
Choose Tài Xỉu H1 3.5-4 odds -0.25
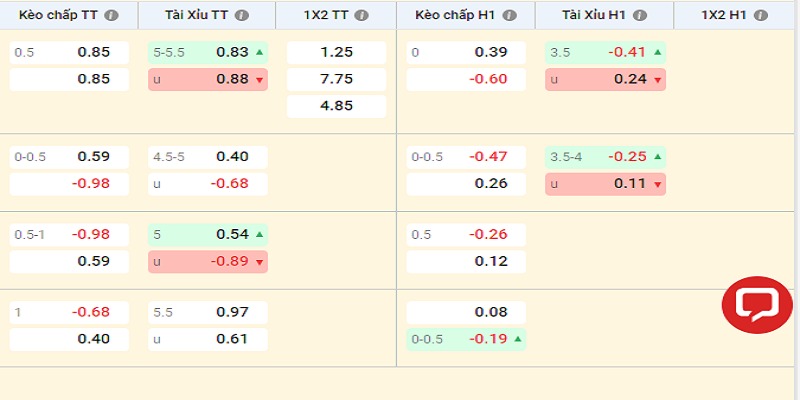point(605,157)
